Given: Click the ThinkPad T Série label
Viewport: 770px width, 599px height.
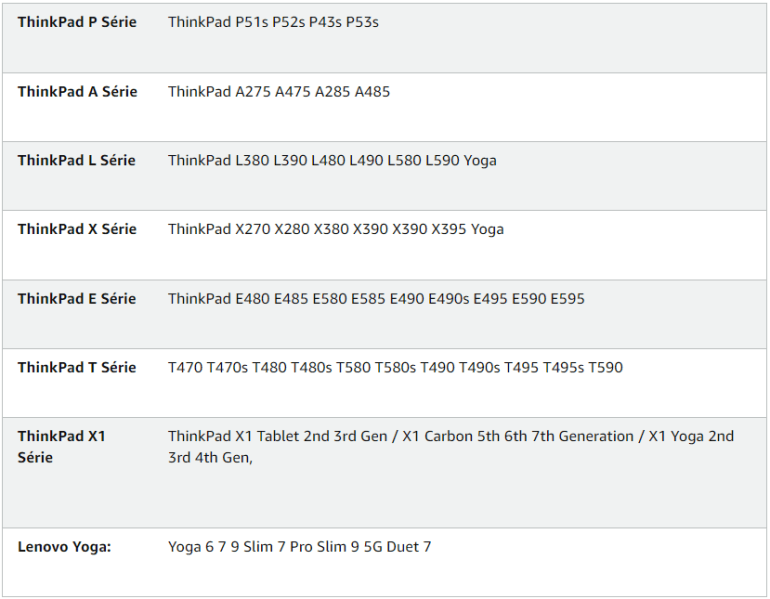Looking at the screenshot, I should 77,368.
